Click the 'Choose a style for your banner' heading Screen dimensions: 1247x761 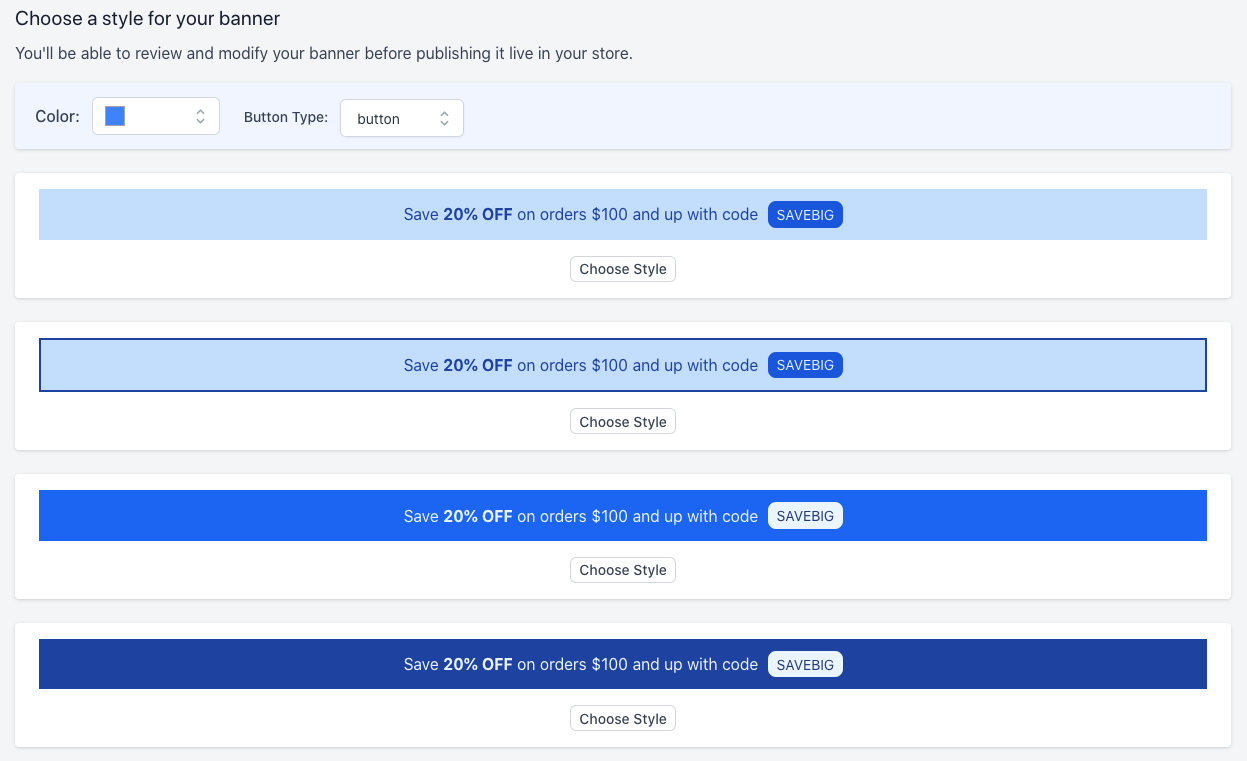pyautogui.click(x=147, y=18)
